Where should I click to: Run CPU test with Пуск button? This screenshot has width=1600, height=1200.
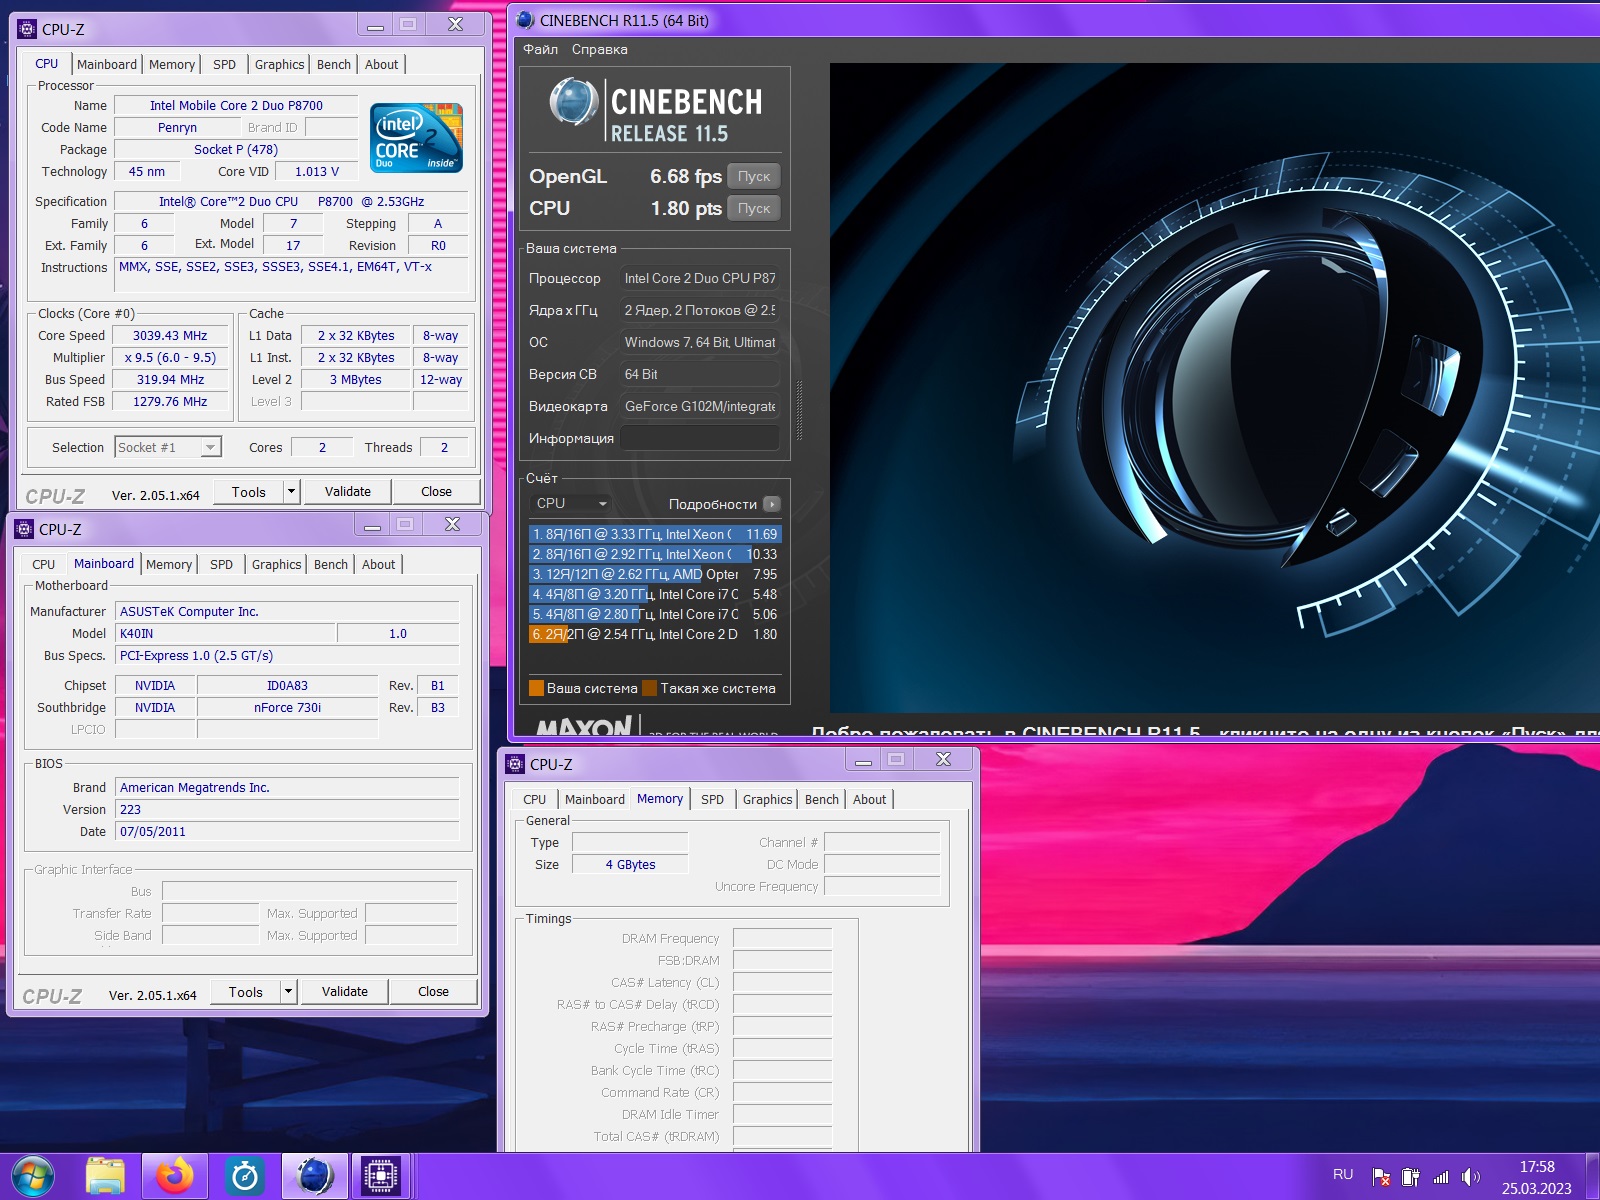pyautogui.click(x=754, y=208)
